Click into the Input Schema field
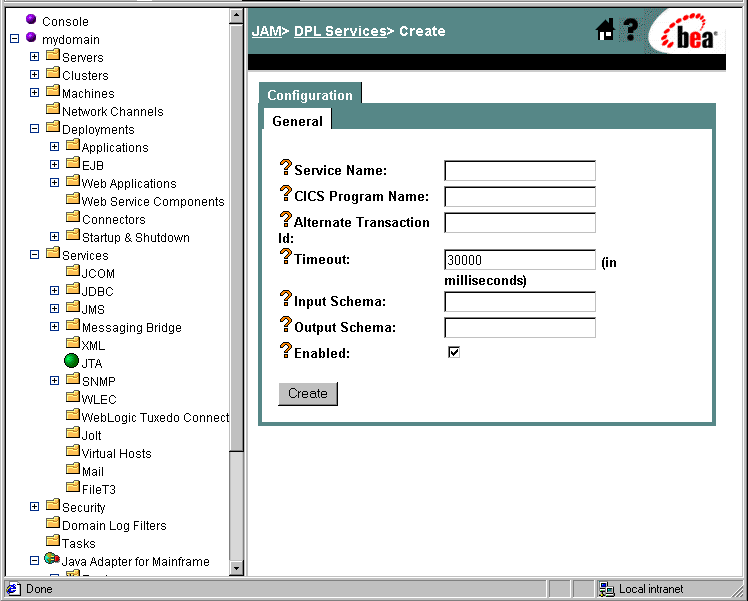The width and height of the screenshot is (748, 601). [520, 301]
